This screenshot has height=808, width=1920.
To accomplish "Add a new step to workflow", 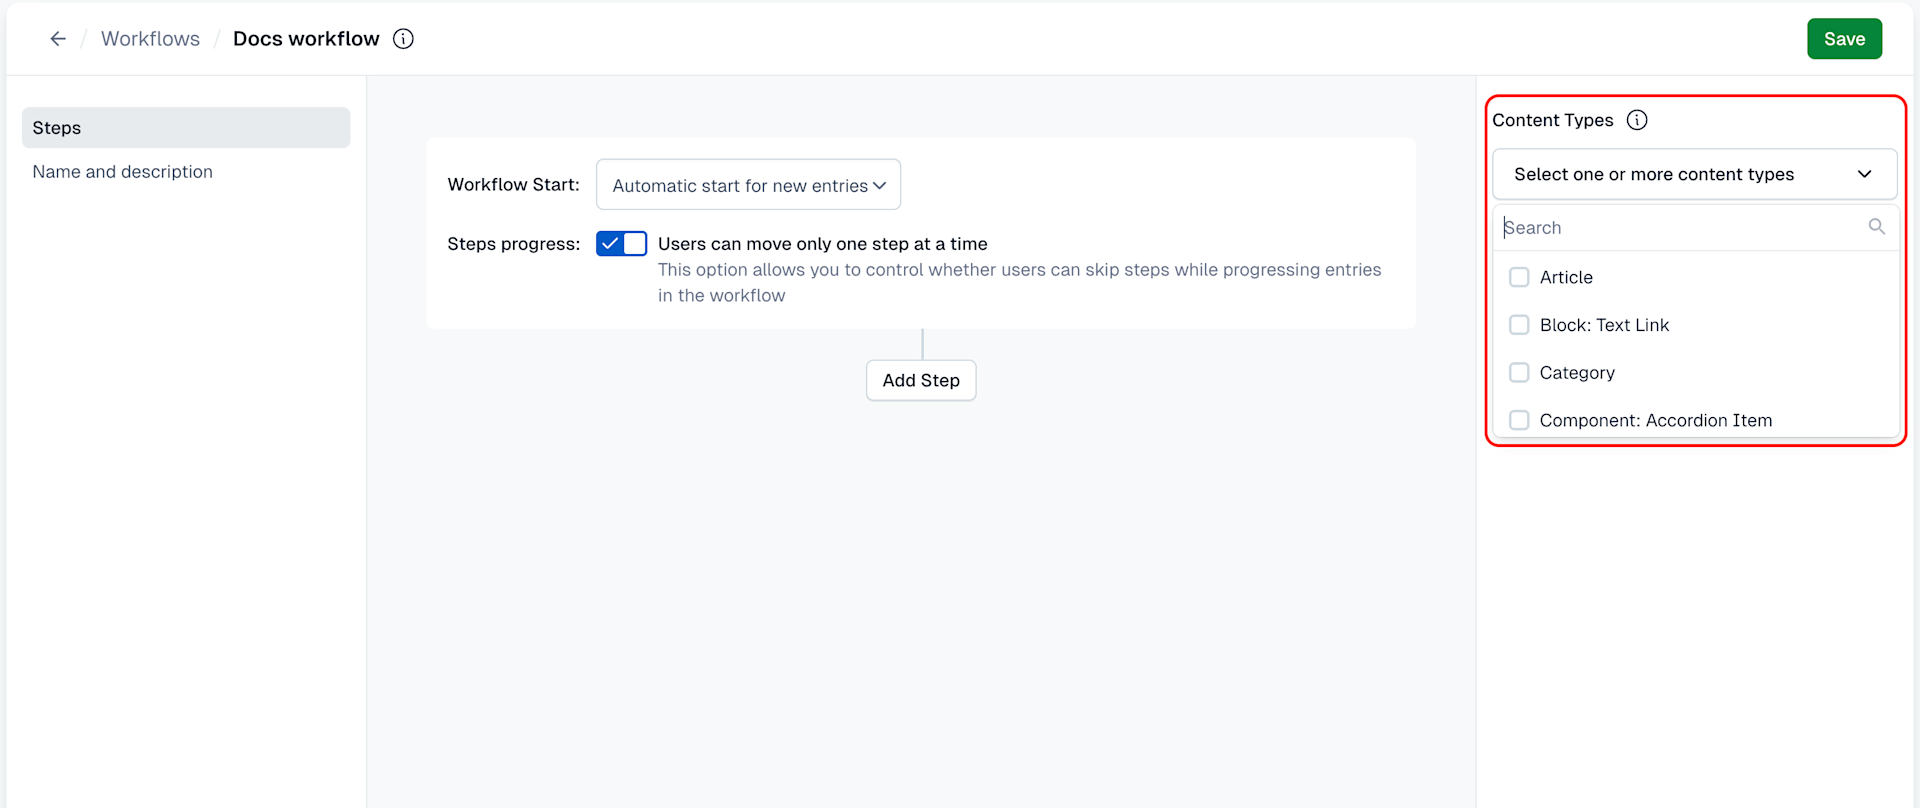I will pyautogui.click(x=921, y=381).
